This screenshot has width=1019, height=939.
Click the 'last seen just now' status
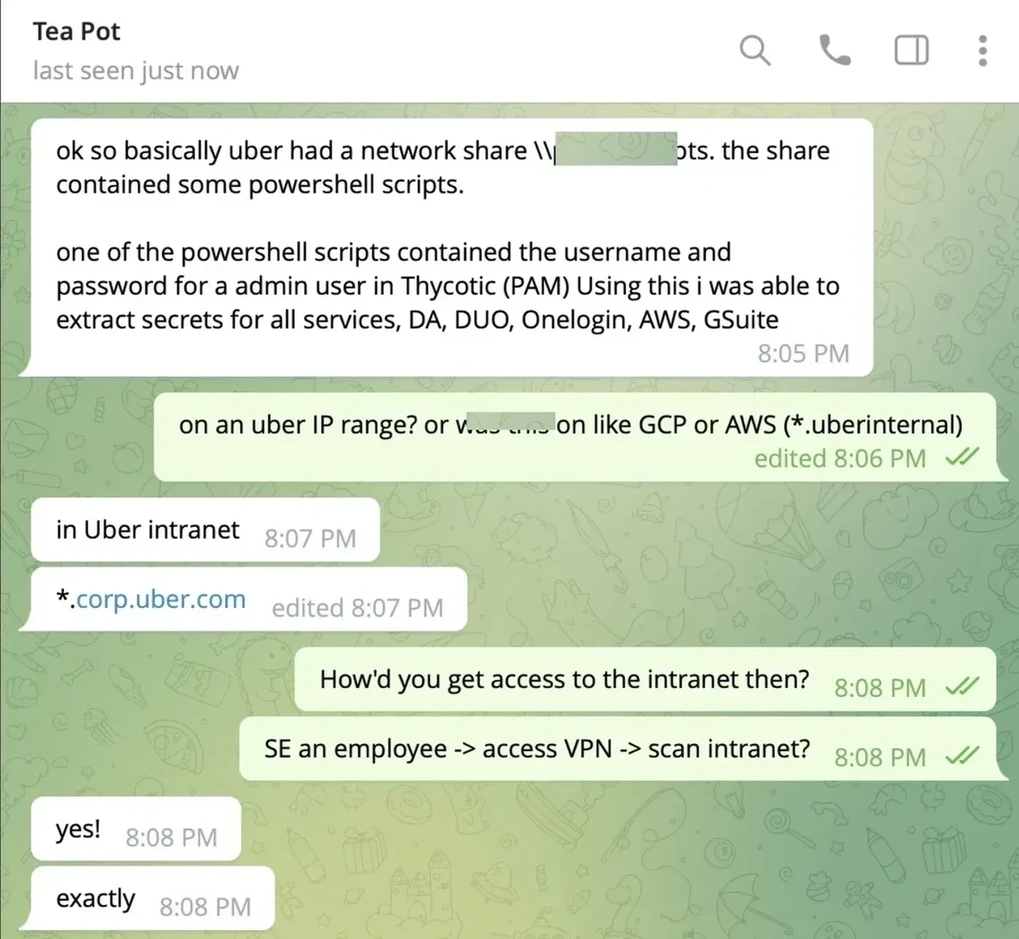136,70
